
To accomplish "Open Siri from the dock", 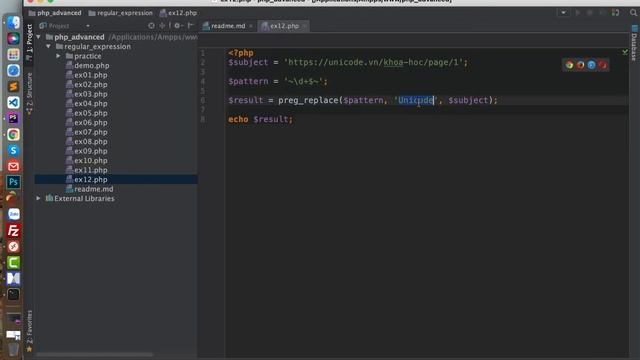I will click(13, 38).
